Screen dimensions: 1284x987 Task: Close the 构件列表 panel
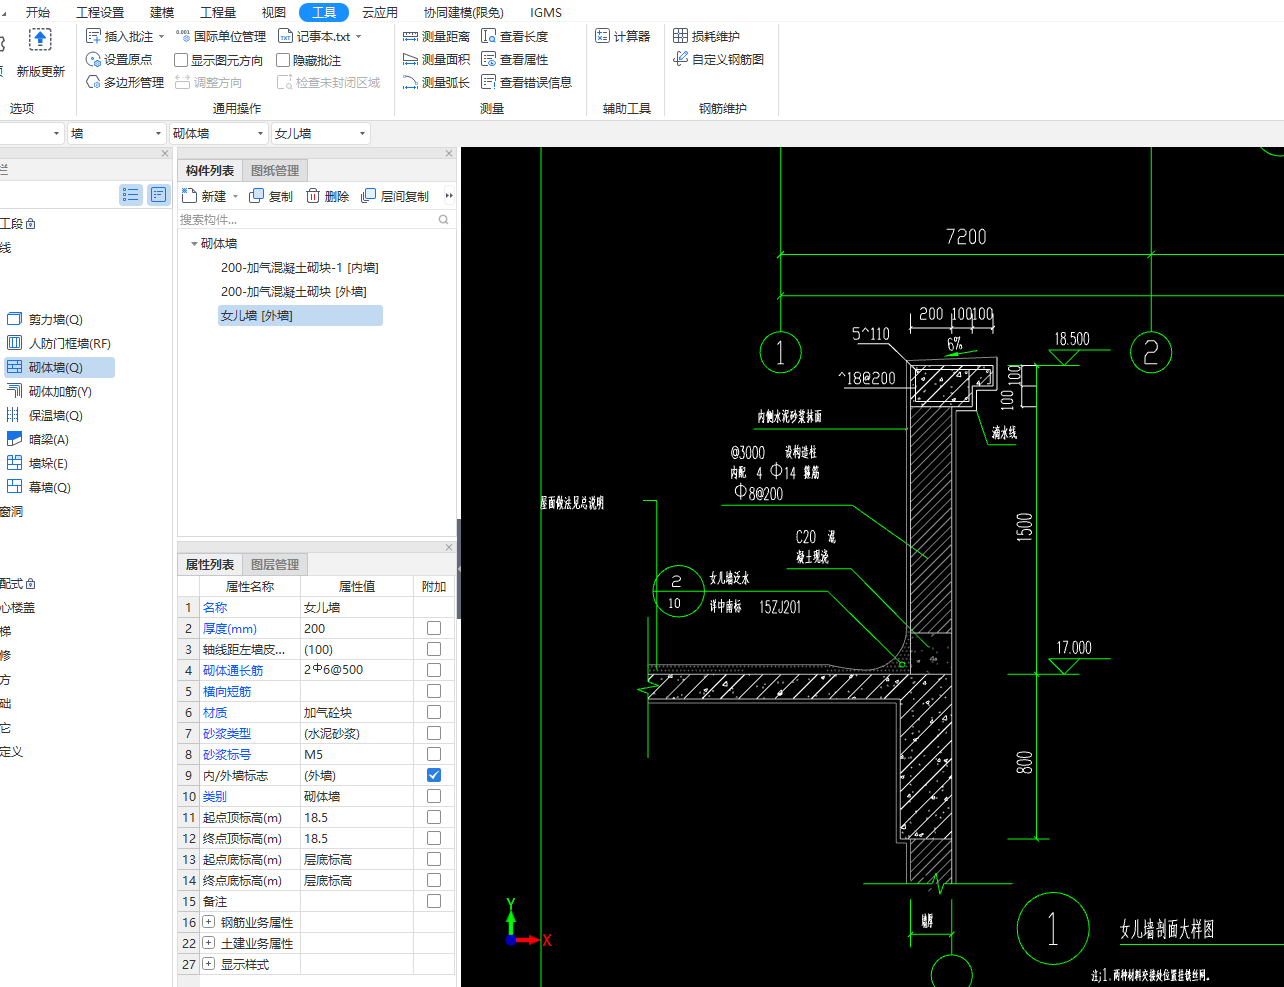click(449, 153)
